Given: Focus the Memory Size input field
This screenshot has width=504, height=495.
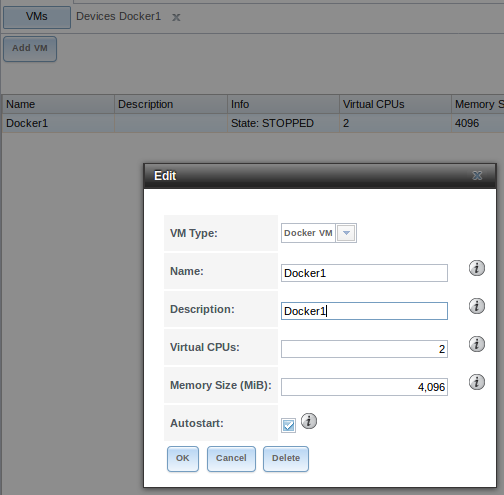Looking at the screenshot, I should click(x=364, y=387).
